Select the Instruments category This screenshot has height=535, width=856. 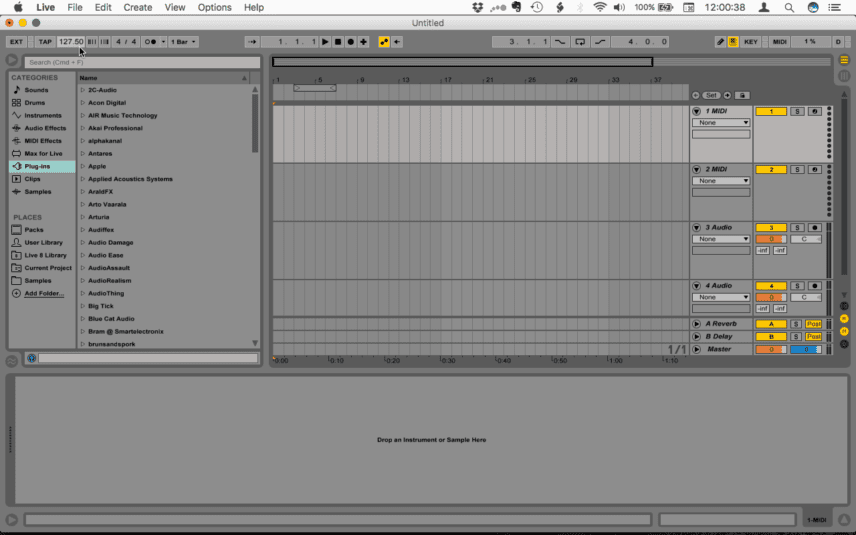pos(43,115)
